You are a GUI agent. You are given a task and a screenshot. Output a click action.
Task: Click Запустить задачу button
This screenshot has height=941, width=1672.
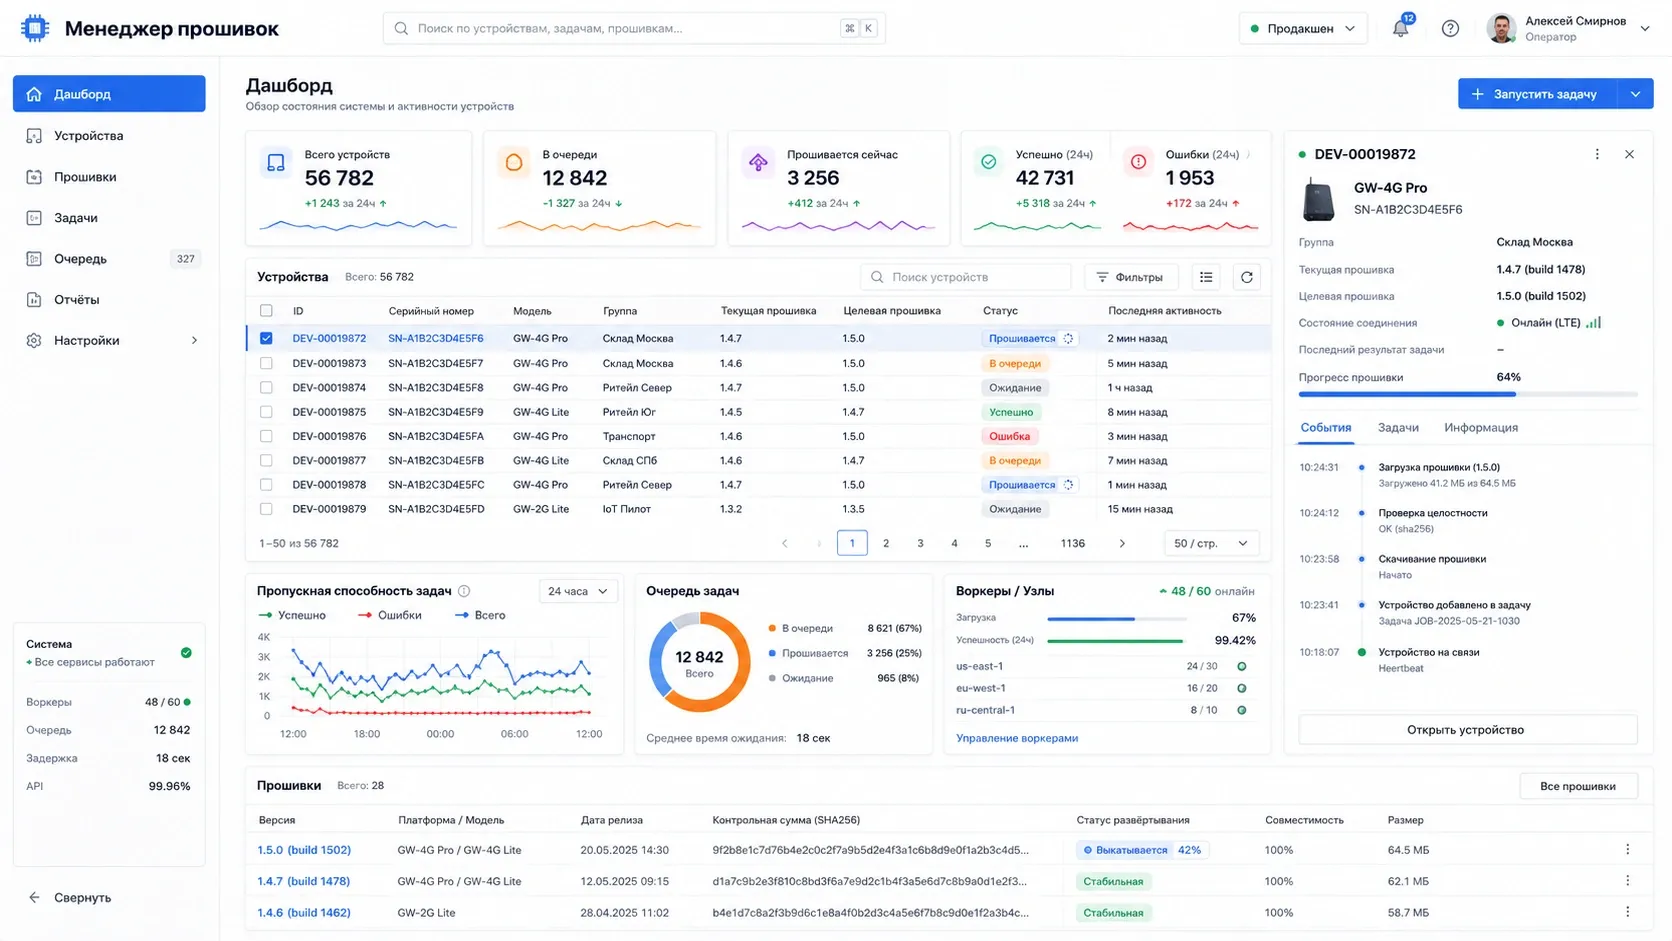coord(1537,94)
